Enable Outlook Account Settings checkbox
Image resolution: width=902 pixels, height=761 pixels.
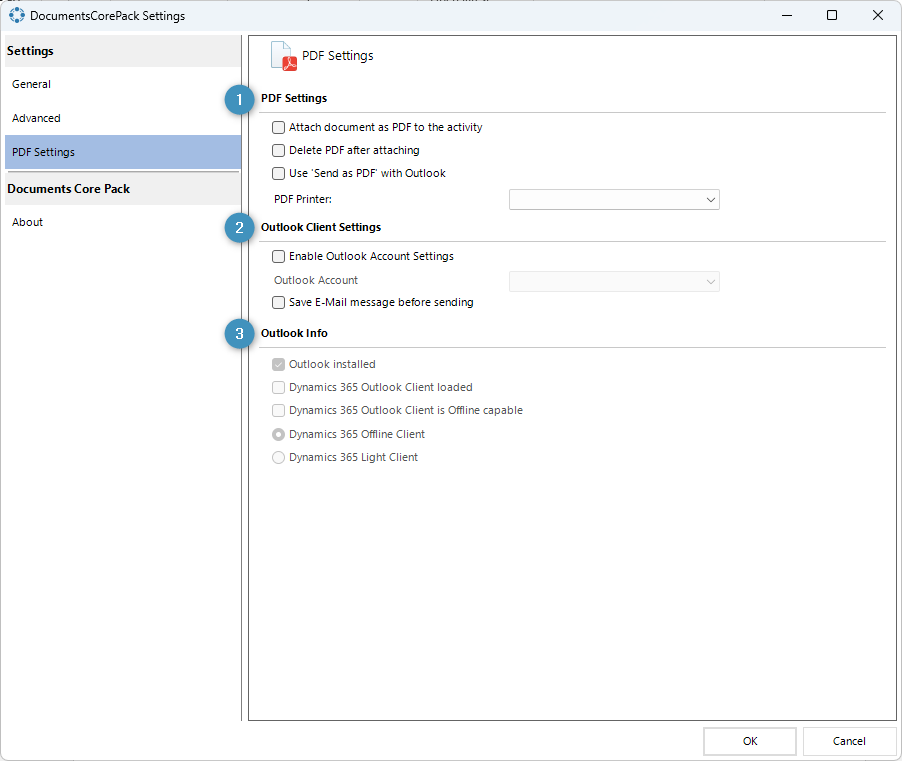tap(278, 256)
